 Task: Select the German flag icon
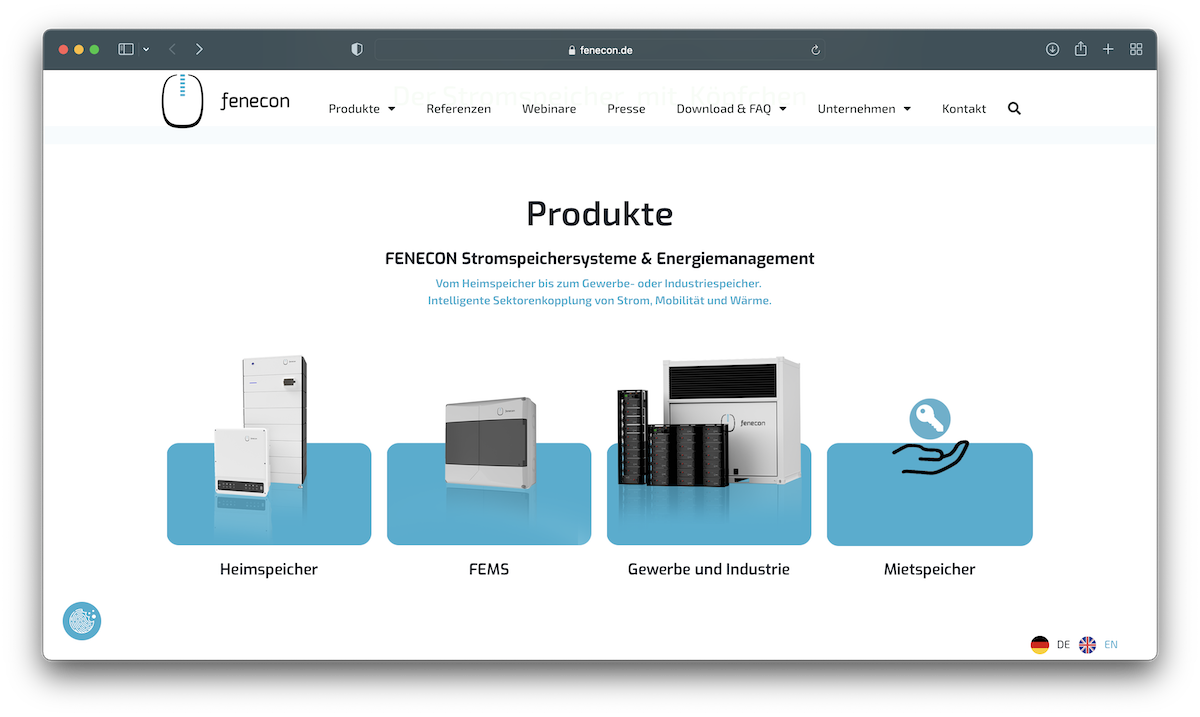tap(1040, 645)
